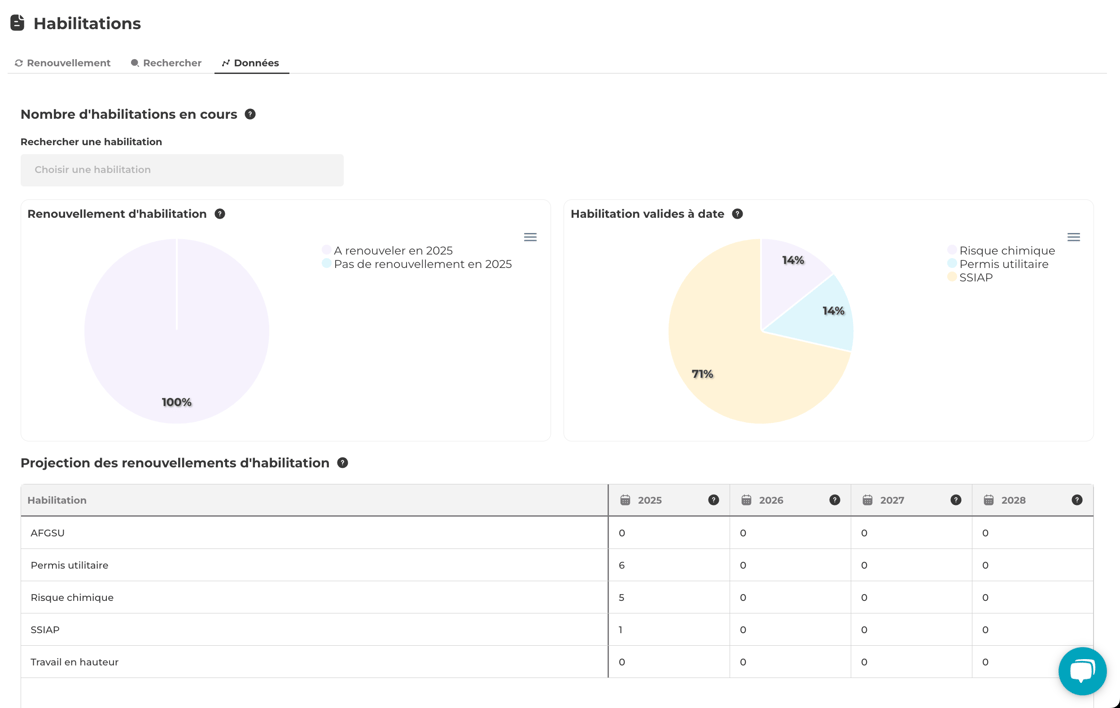The image size is (1120, 708).
Task: Click the Permis utilitaire table row
Action: (69, 565)
